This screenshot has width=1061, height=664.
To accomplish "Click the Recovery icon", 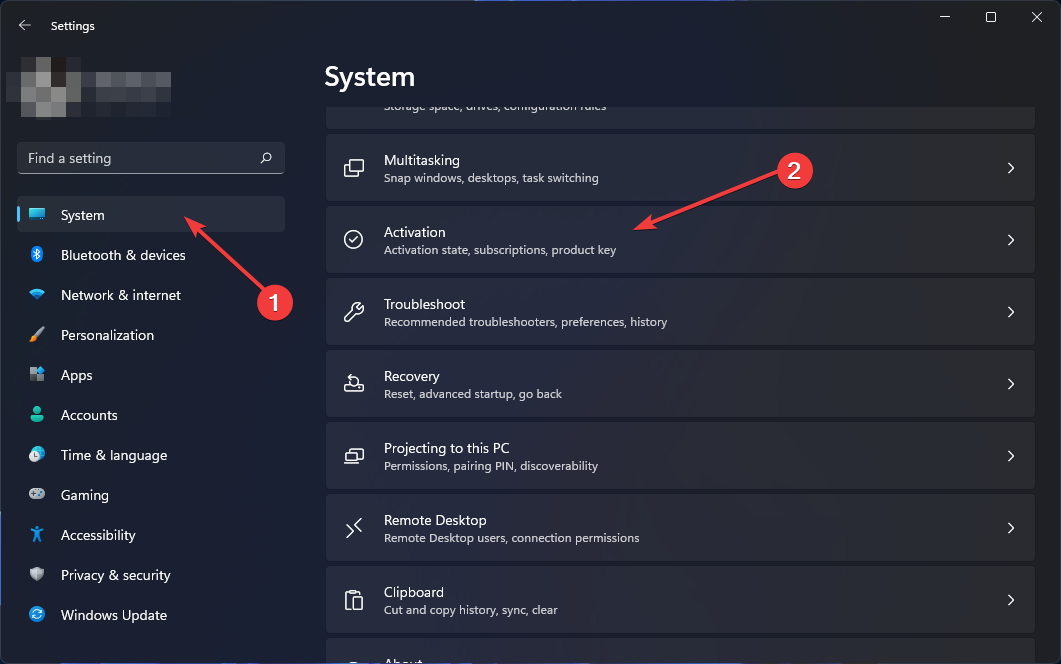I will (354, 383).
